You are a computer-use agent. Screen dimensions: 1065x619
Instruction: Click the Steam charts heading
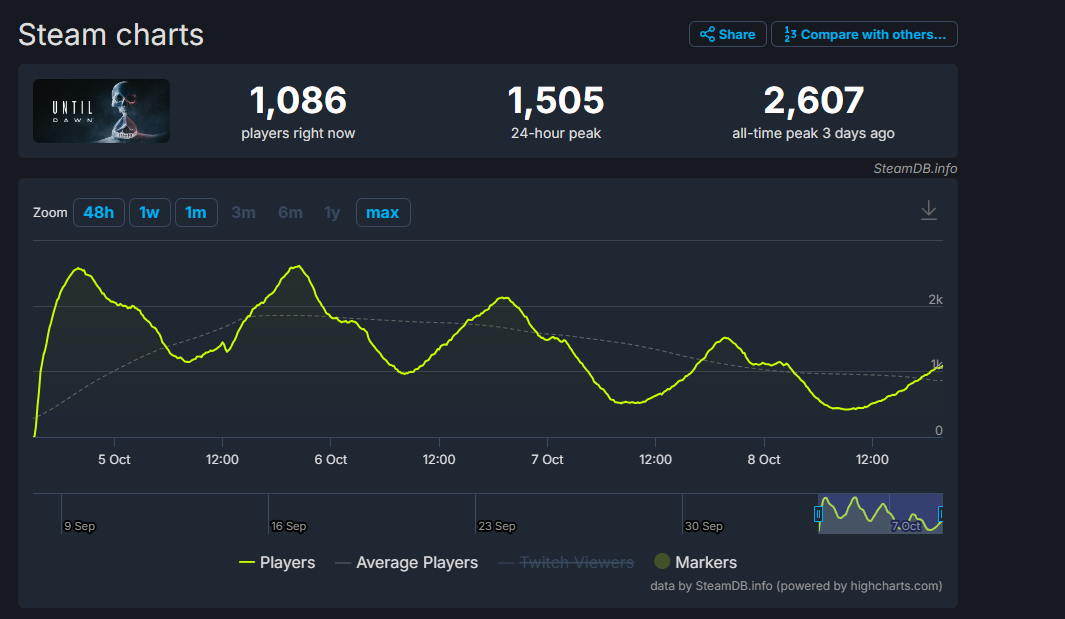(111, 35)
